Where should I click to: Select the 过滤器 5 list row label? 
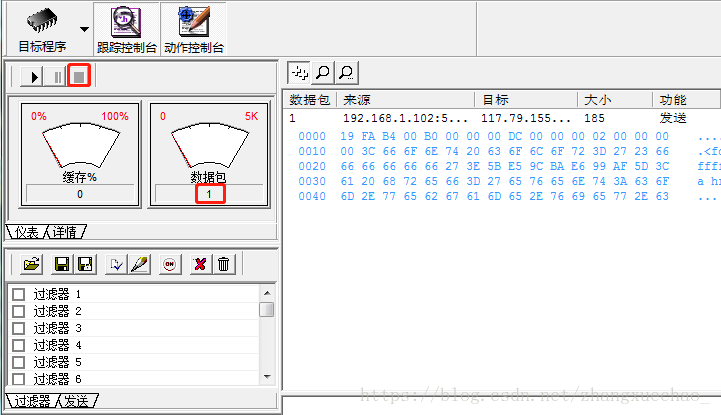[x=57, y=362]
